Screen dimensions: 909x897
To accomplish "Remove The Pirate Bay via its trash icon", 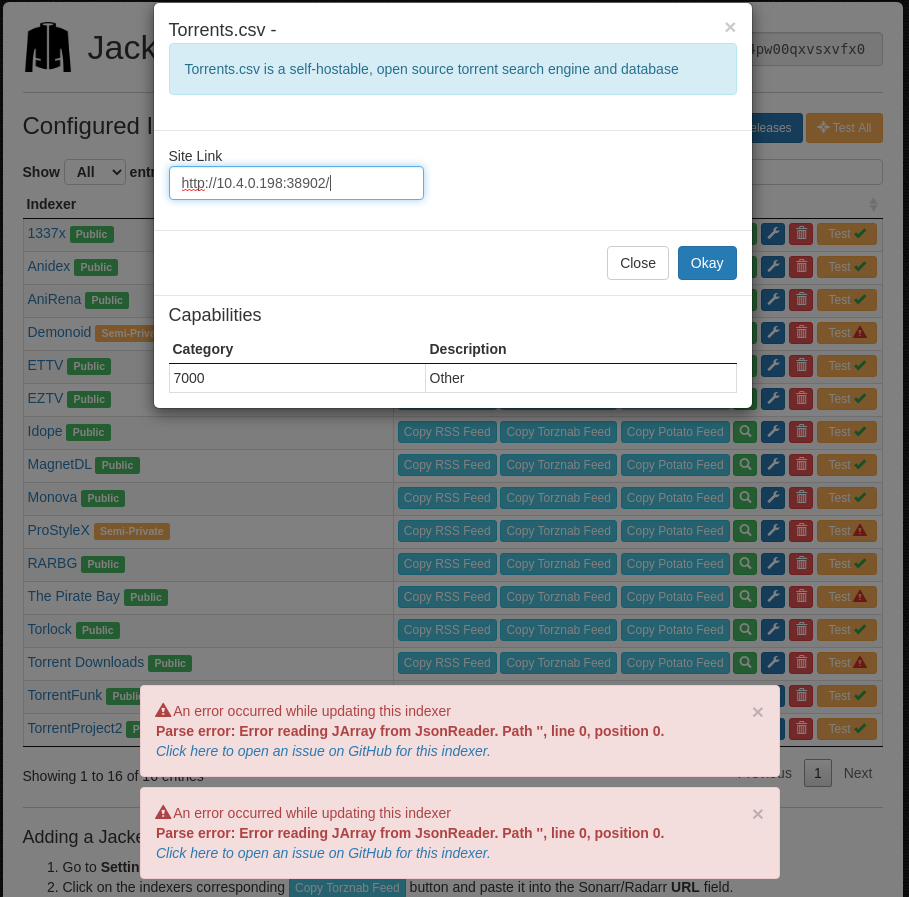I will click(801, 597).
